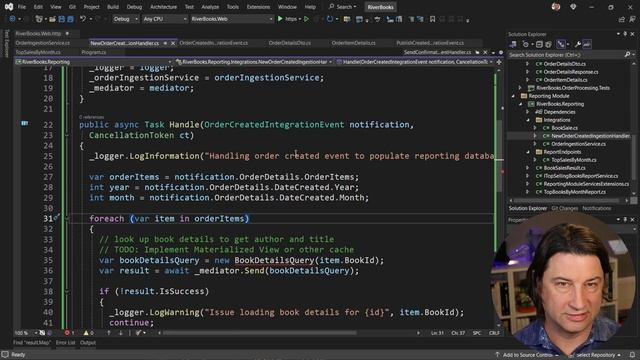Viewport: 640px width, 360px height.
Task: Click the Hot Reload refresh icon
Action: point(329,19)
